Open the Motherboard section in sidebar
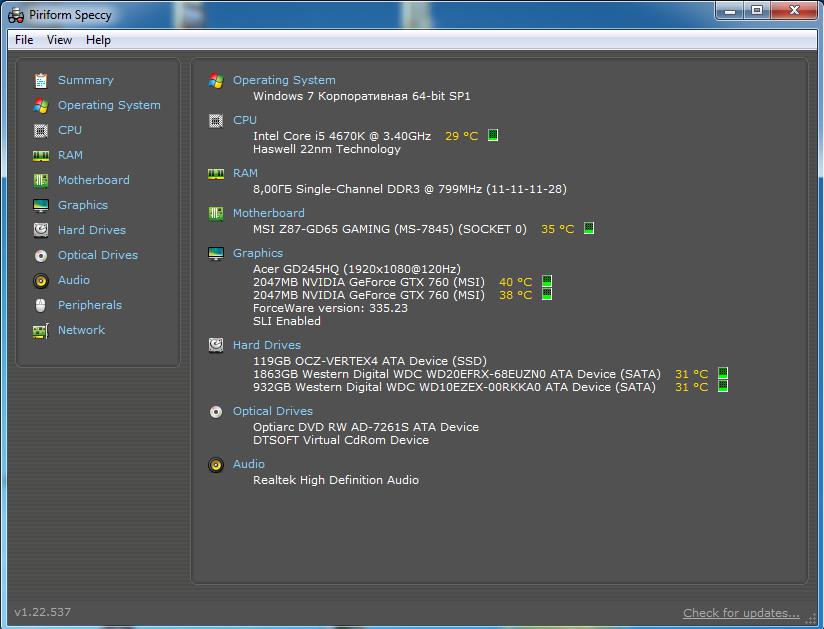The height and width of the screenshot is (629, 824). pos(94,180)
